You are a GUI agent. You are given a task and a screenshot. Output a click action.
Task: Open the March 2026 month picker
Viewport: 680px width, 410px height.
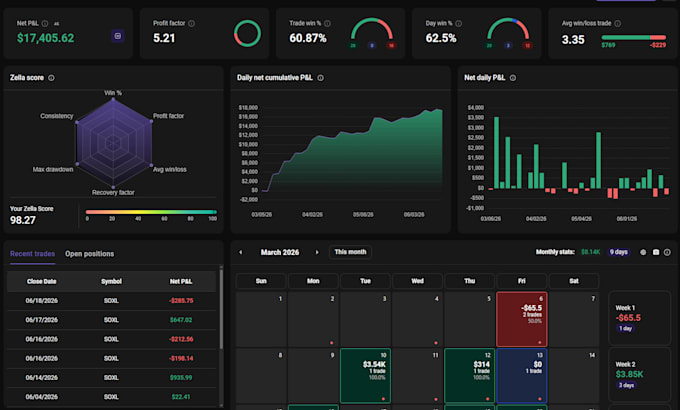280,252
